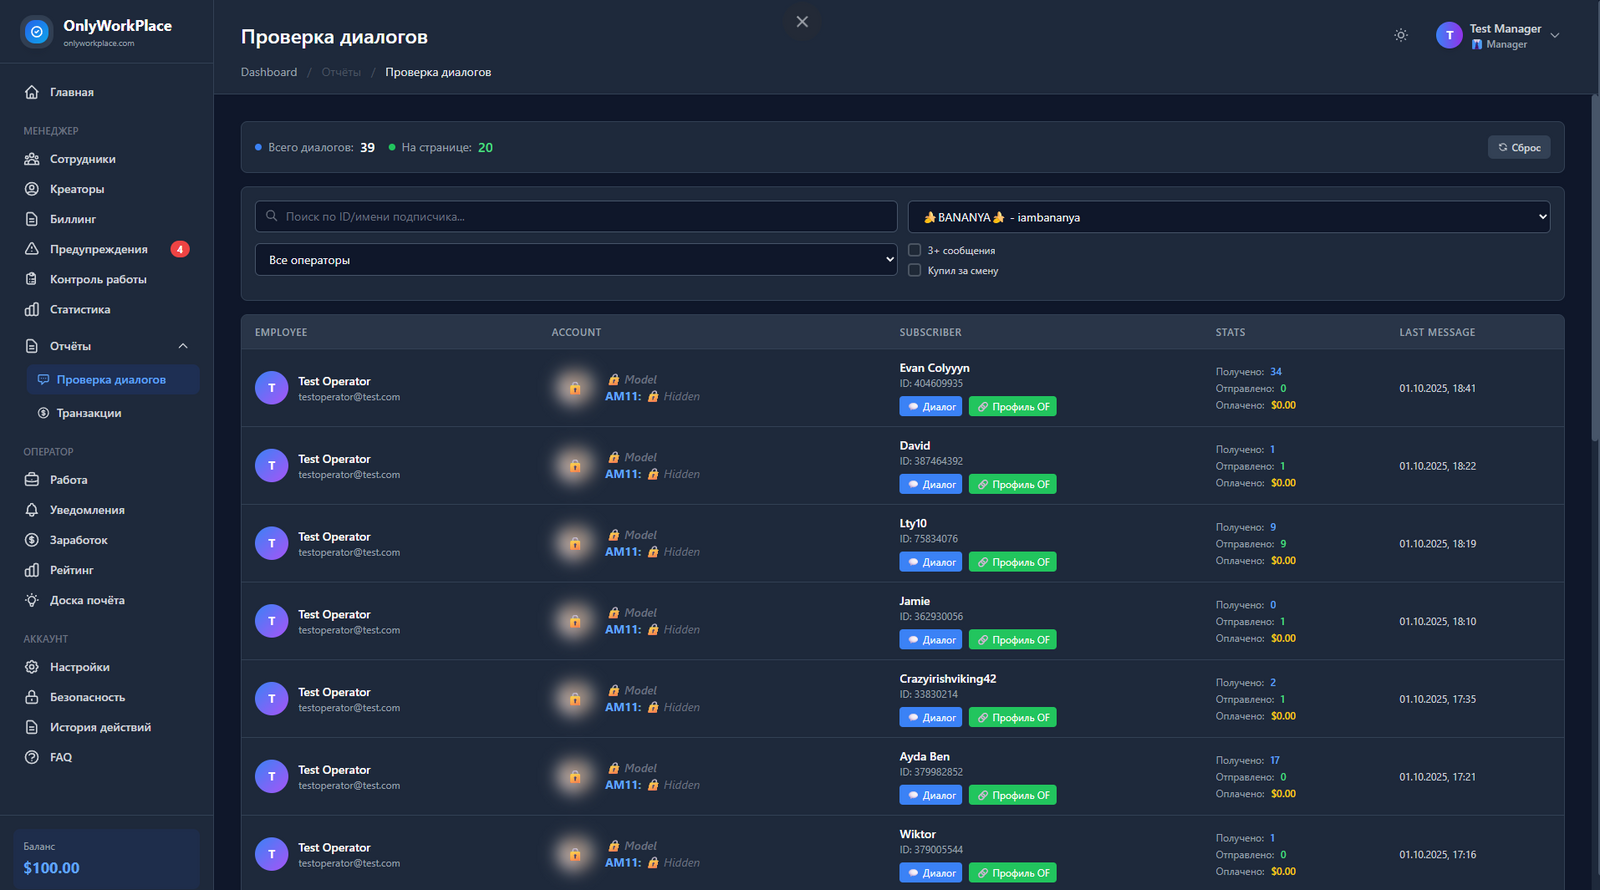This screenshot has width=1600, height=890.
Task: Expand the Test Manager account menu chevron
Action: coord(1555,36)
